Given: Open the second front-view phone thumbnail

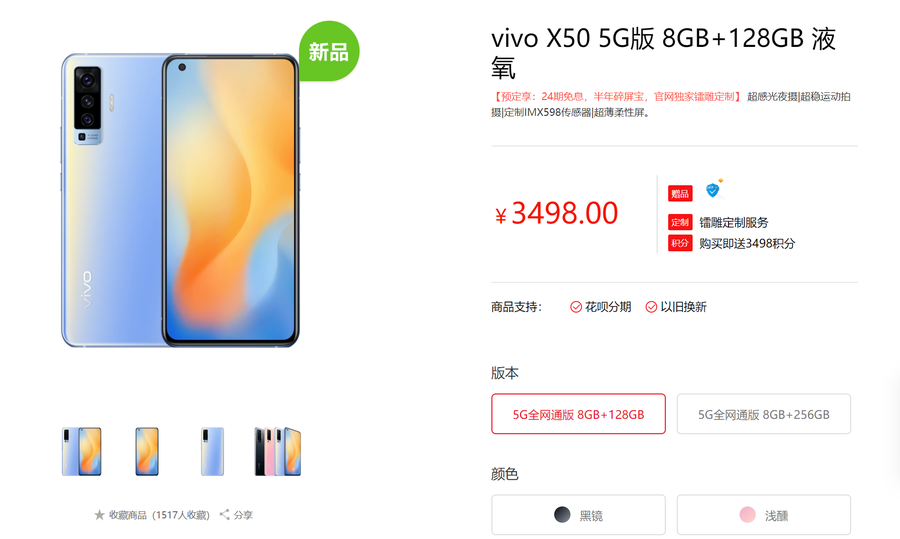Looking at the screenshot, I should pos(147,451).
